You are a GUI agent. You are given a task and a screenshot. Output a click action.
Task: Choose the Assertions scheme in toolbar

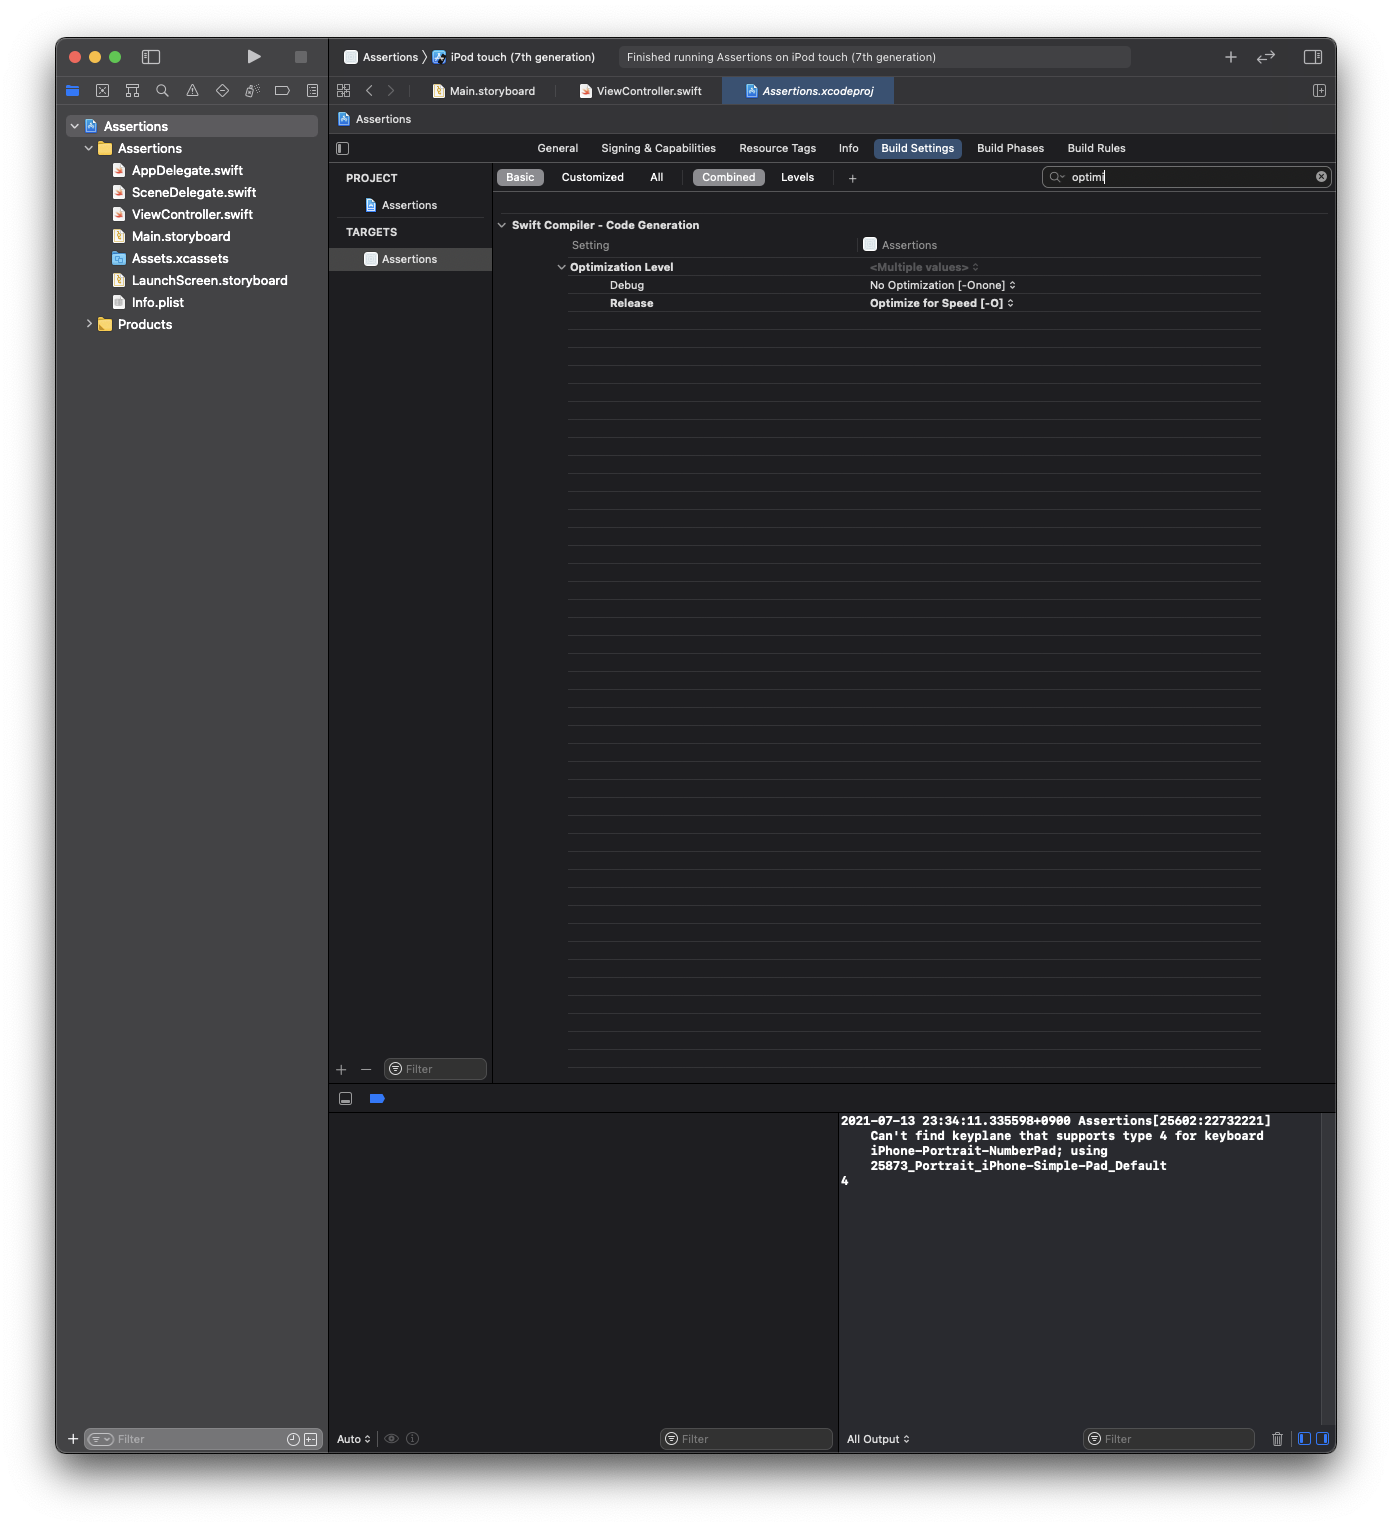pos(381,57)
